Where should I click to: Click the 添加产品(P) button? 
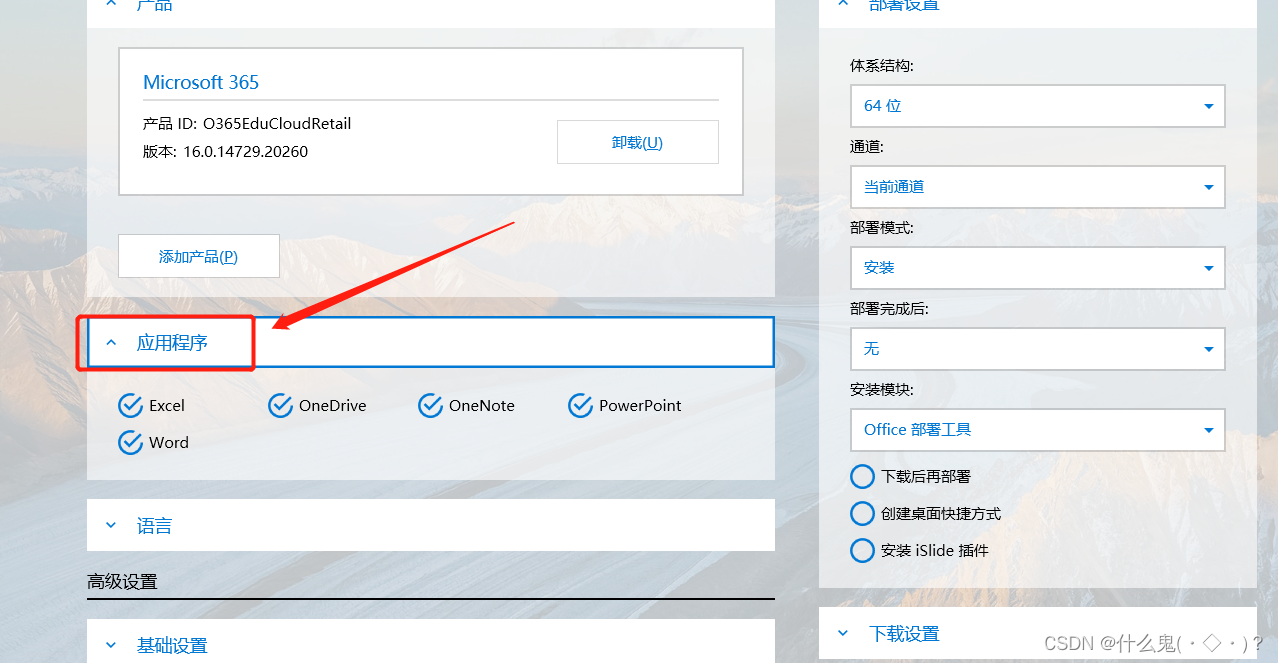pos(198,255)
